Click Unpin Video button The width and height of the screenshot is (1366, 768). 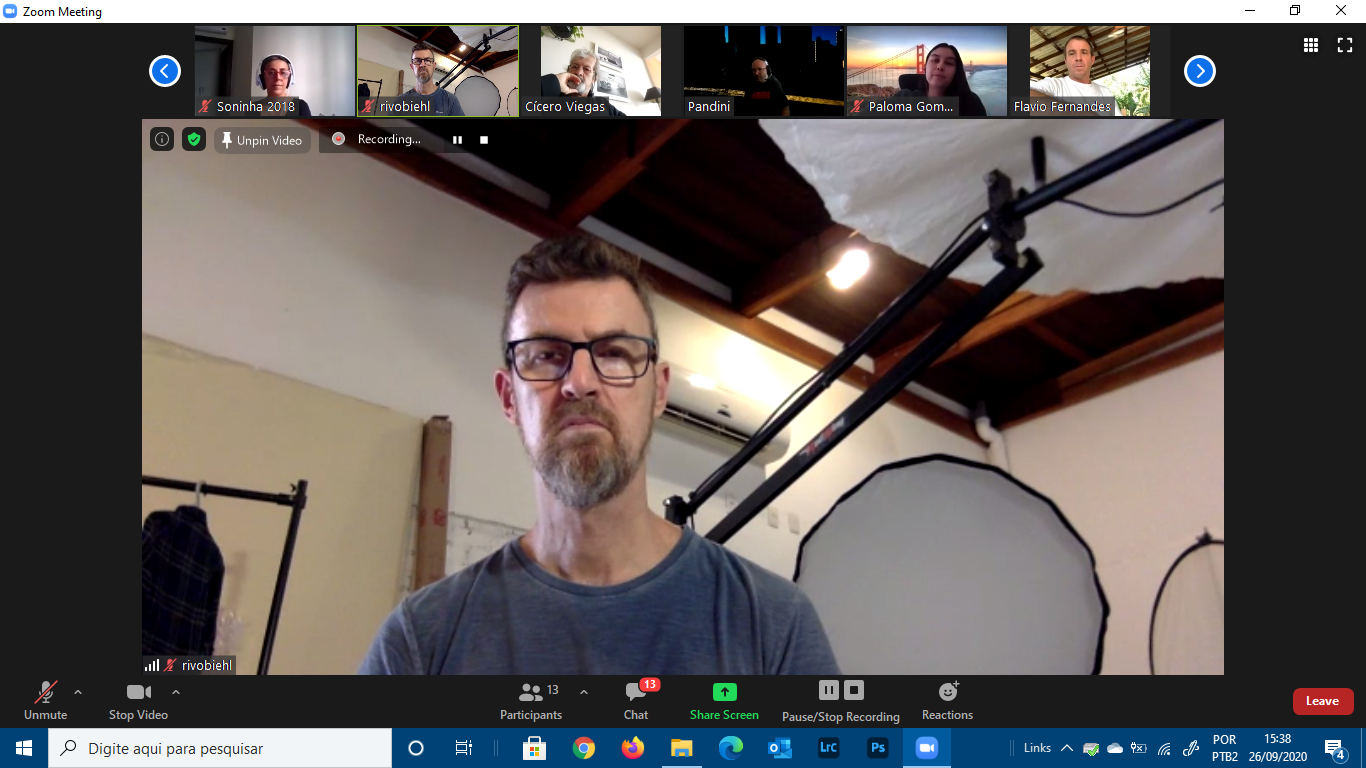pyautogui.click(x=262, y=140)
